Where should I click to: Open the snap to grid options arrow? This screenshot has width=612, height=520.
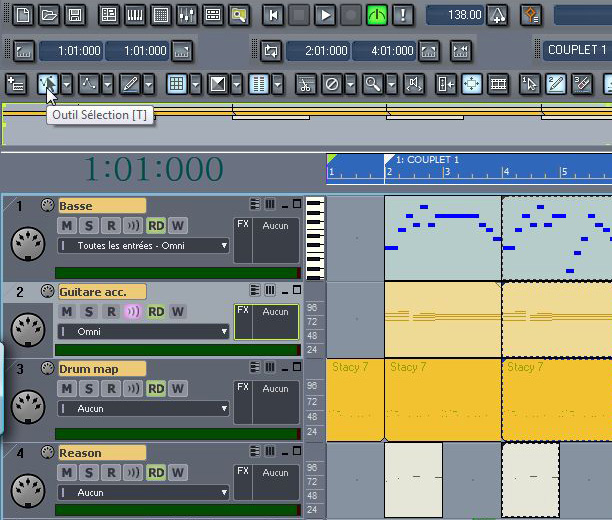pyautogui.click(x=196, y=84)
